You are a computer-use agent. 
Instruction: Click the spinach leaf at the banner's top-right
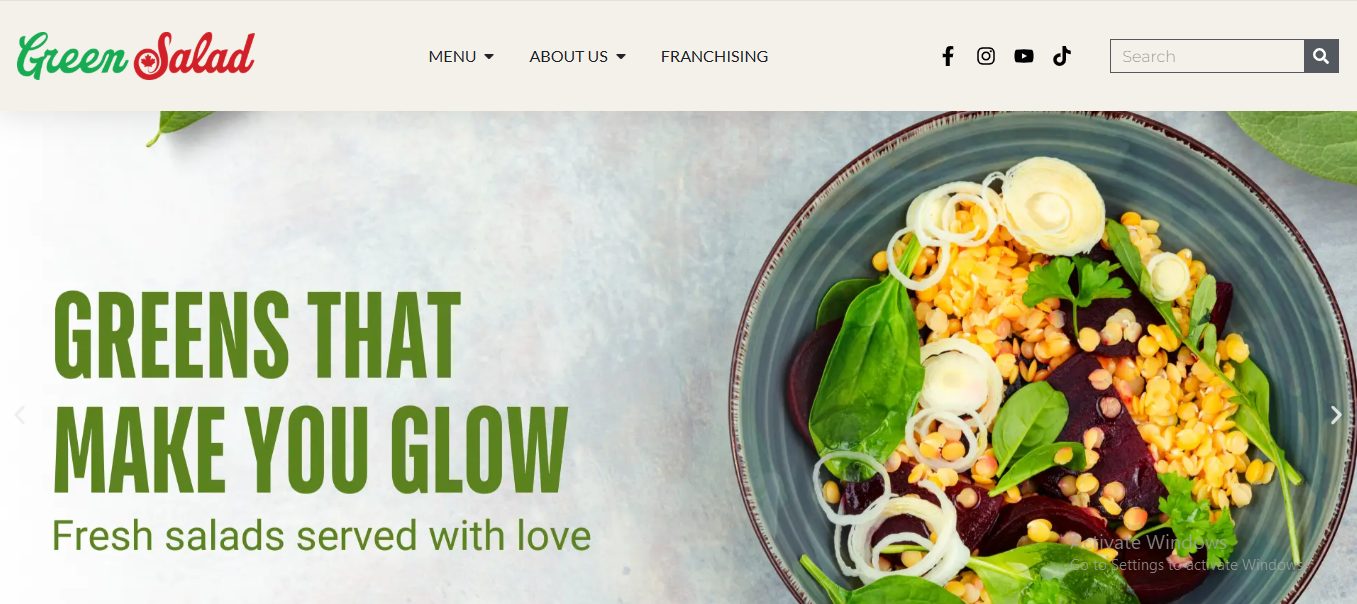1295,142
